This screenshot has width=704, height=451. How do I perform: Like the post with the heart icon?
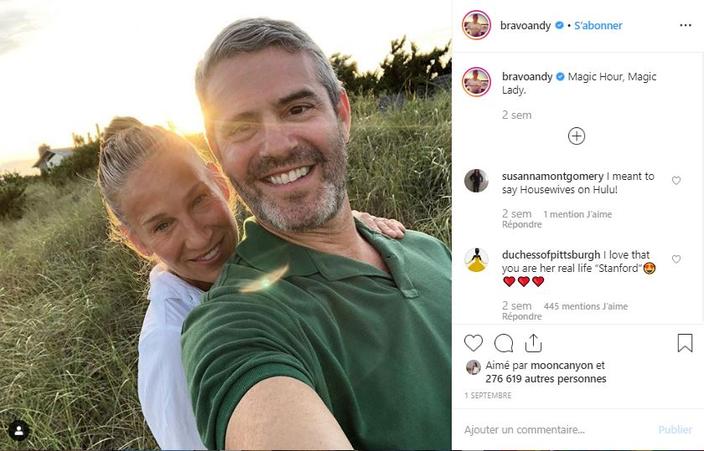474,343
